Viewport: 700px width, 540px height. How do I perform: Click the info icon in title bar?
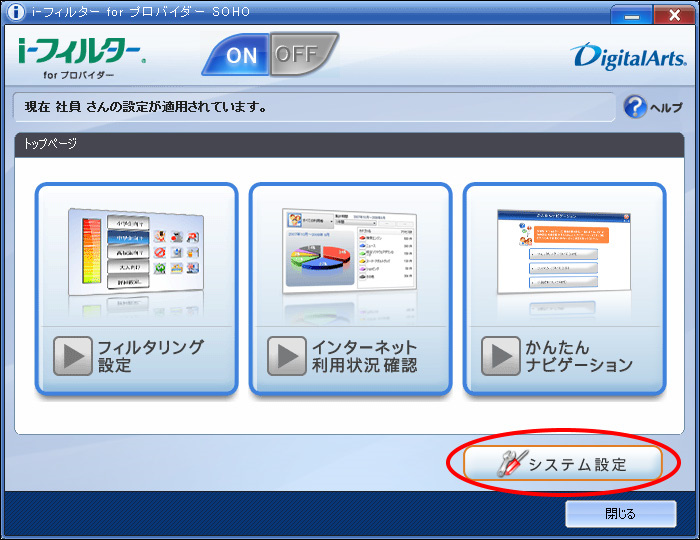point(14,11)
